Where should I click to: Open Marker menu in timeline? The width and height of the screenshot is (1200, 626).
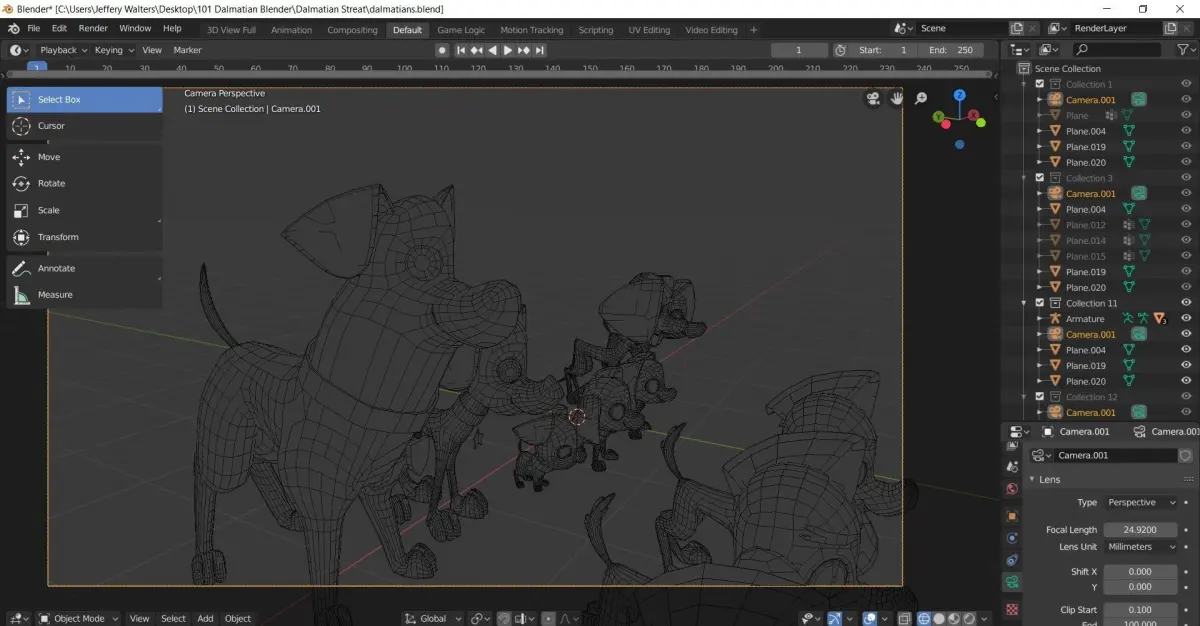pyautogui.click(x=187, y=50)
